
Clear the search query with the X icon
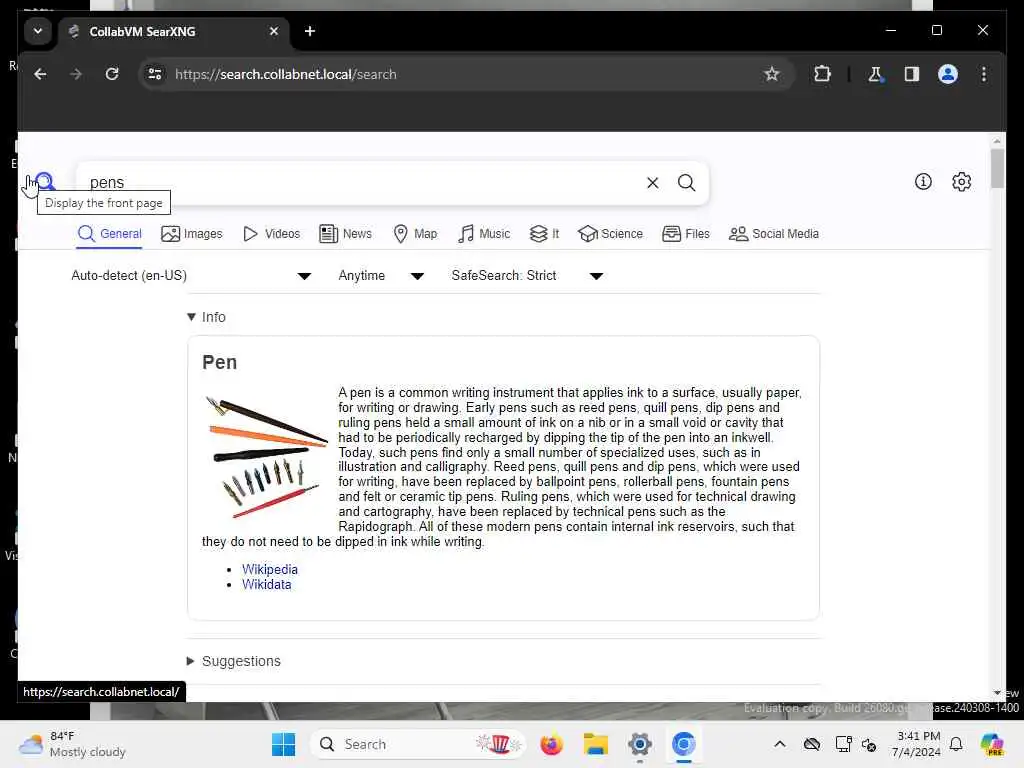coord(652,183)
